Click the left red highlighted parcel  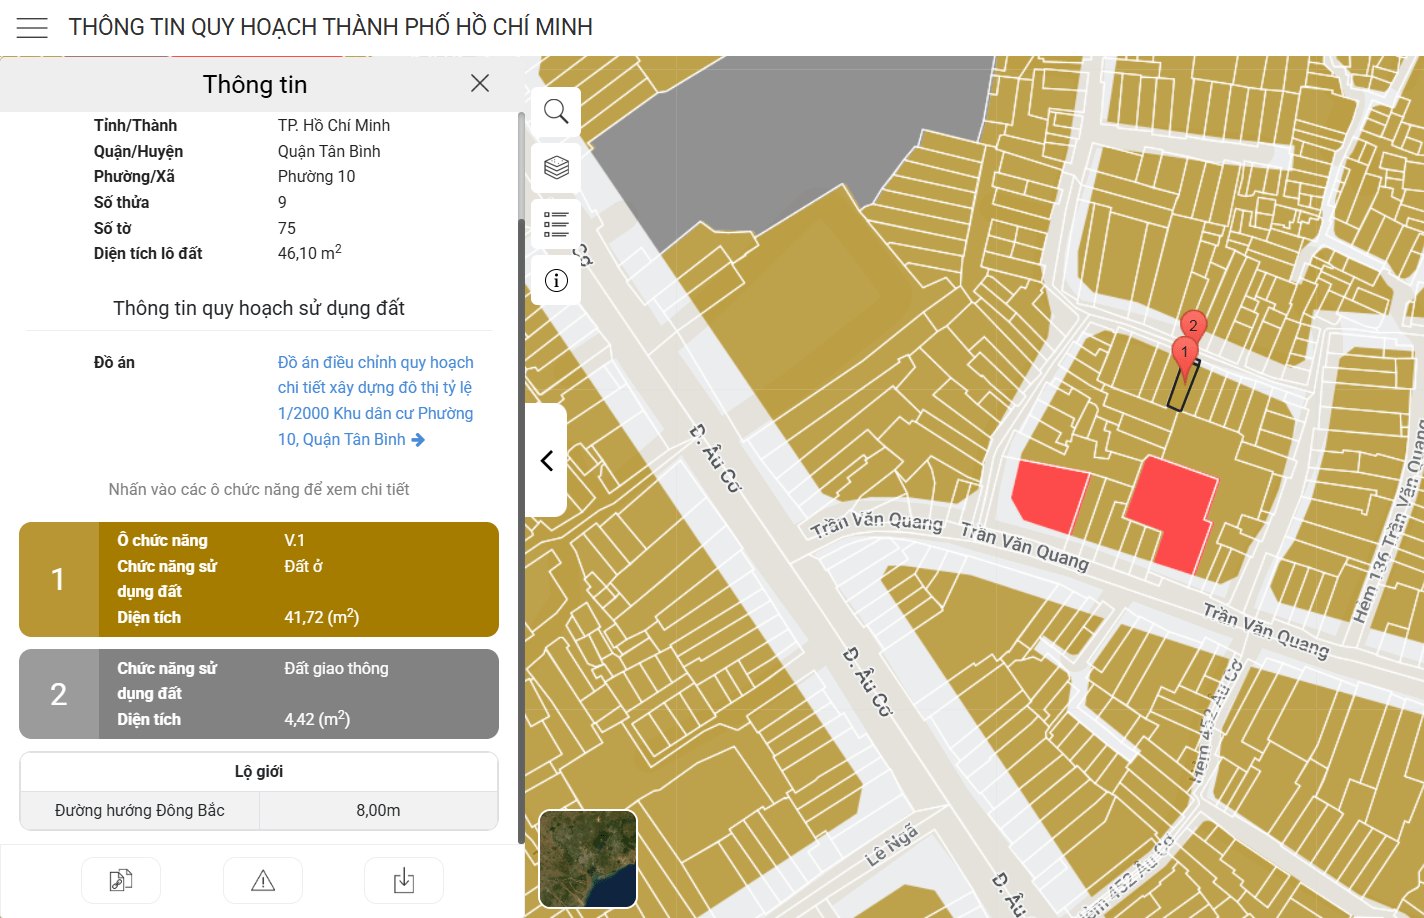coord(1049,495)
